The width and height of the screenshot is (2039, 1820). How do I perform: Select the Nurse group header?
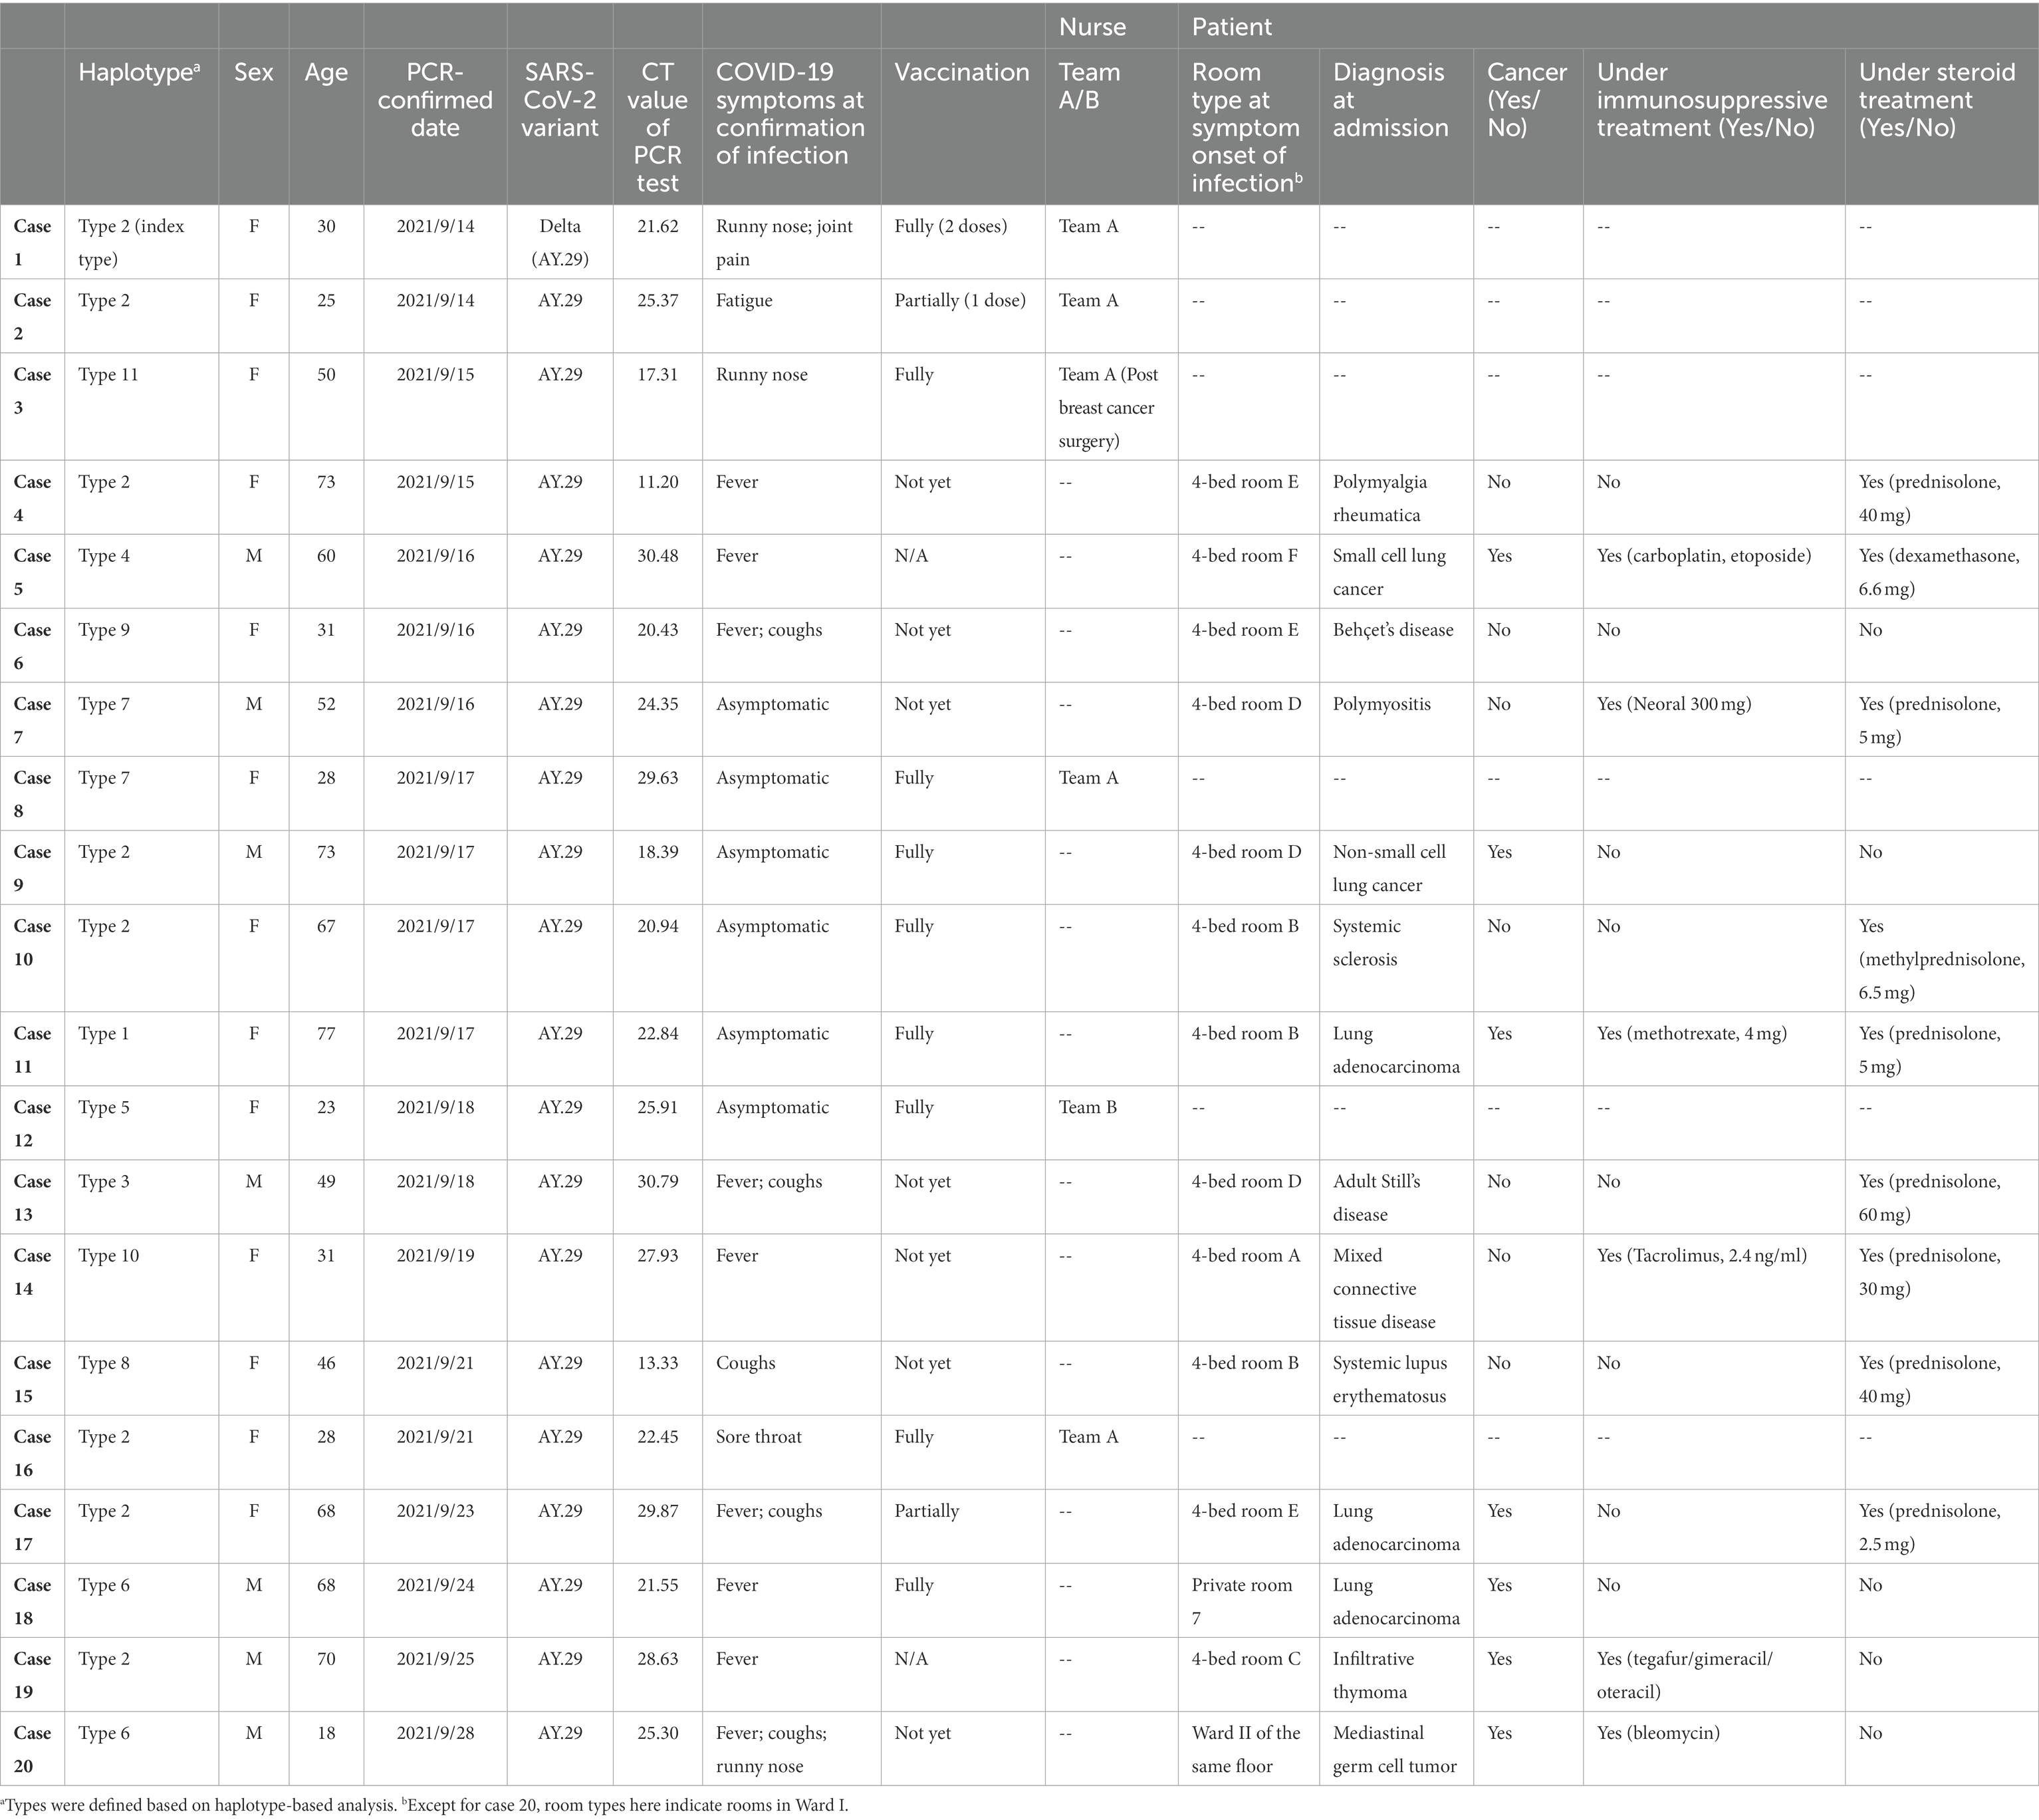coord(1092,27)
